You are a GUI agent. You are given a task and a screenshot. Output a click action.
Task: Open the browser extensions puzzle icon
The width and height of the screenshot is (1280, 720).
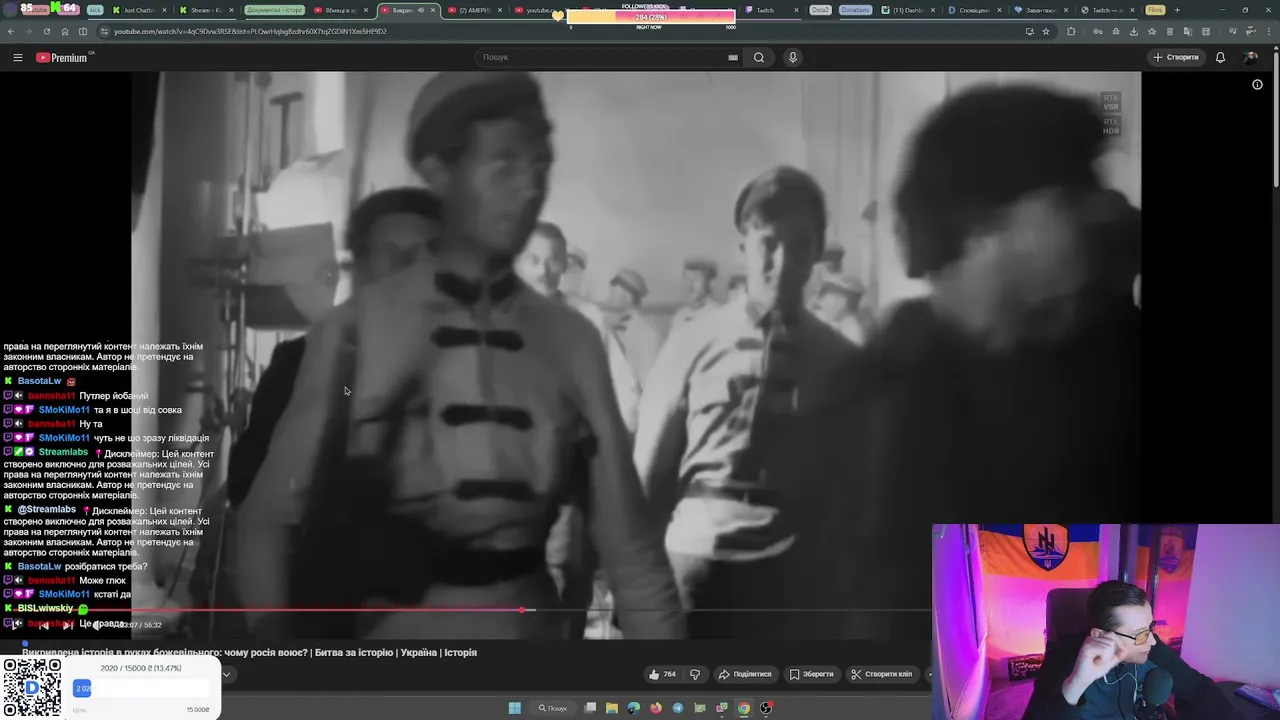pyautogui.click(x=1071, y=31)
